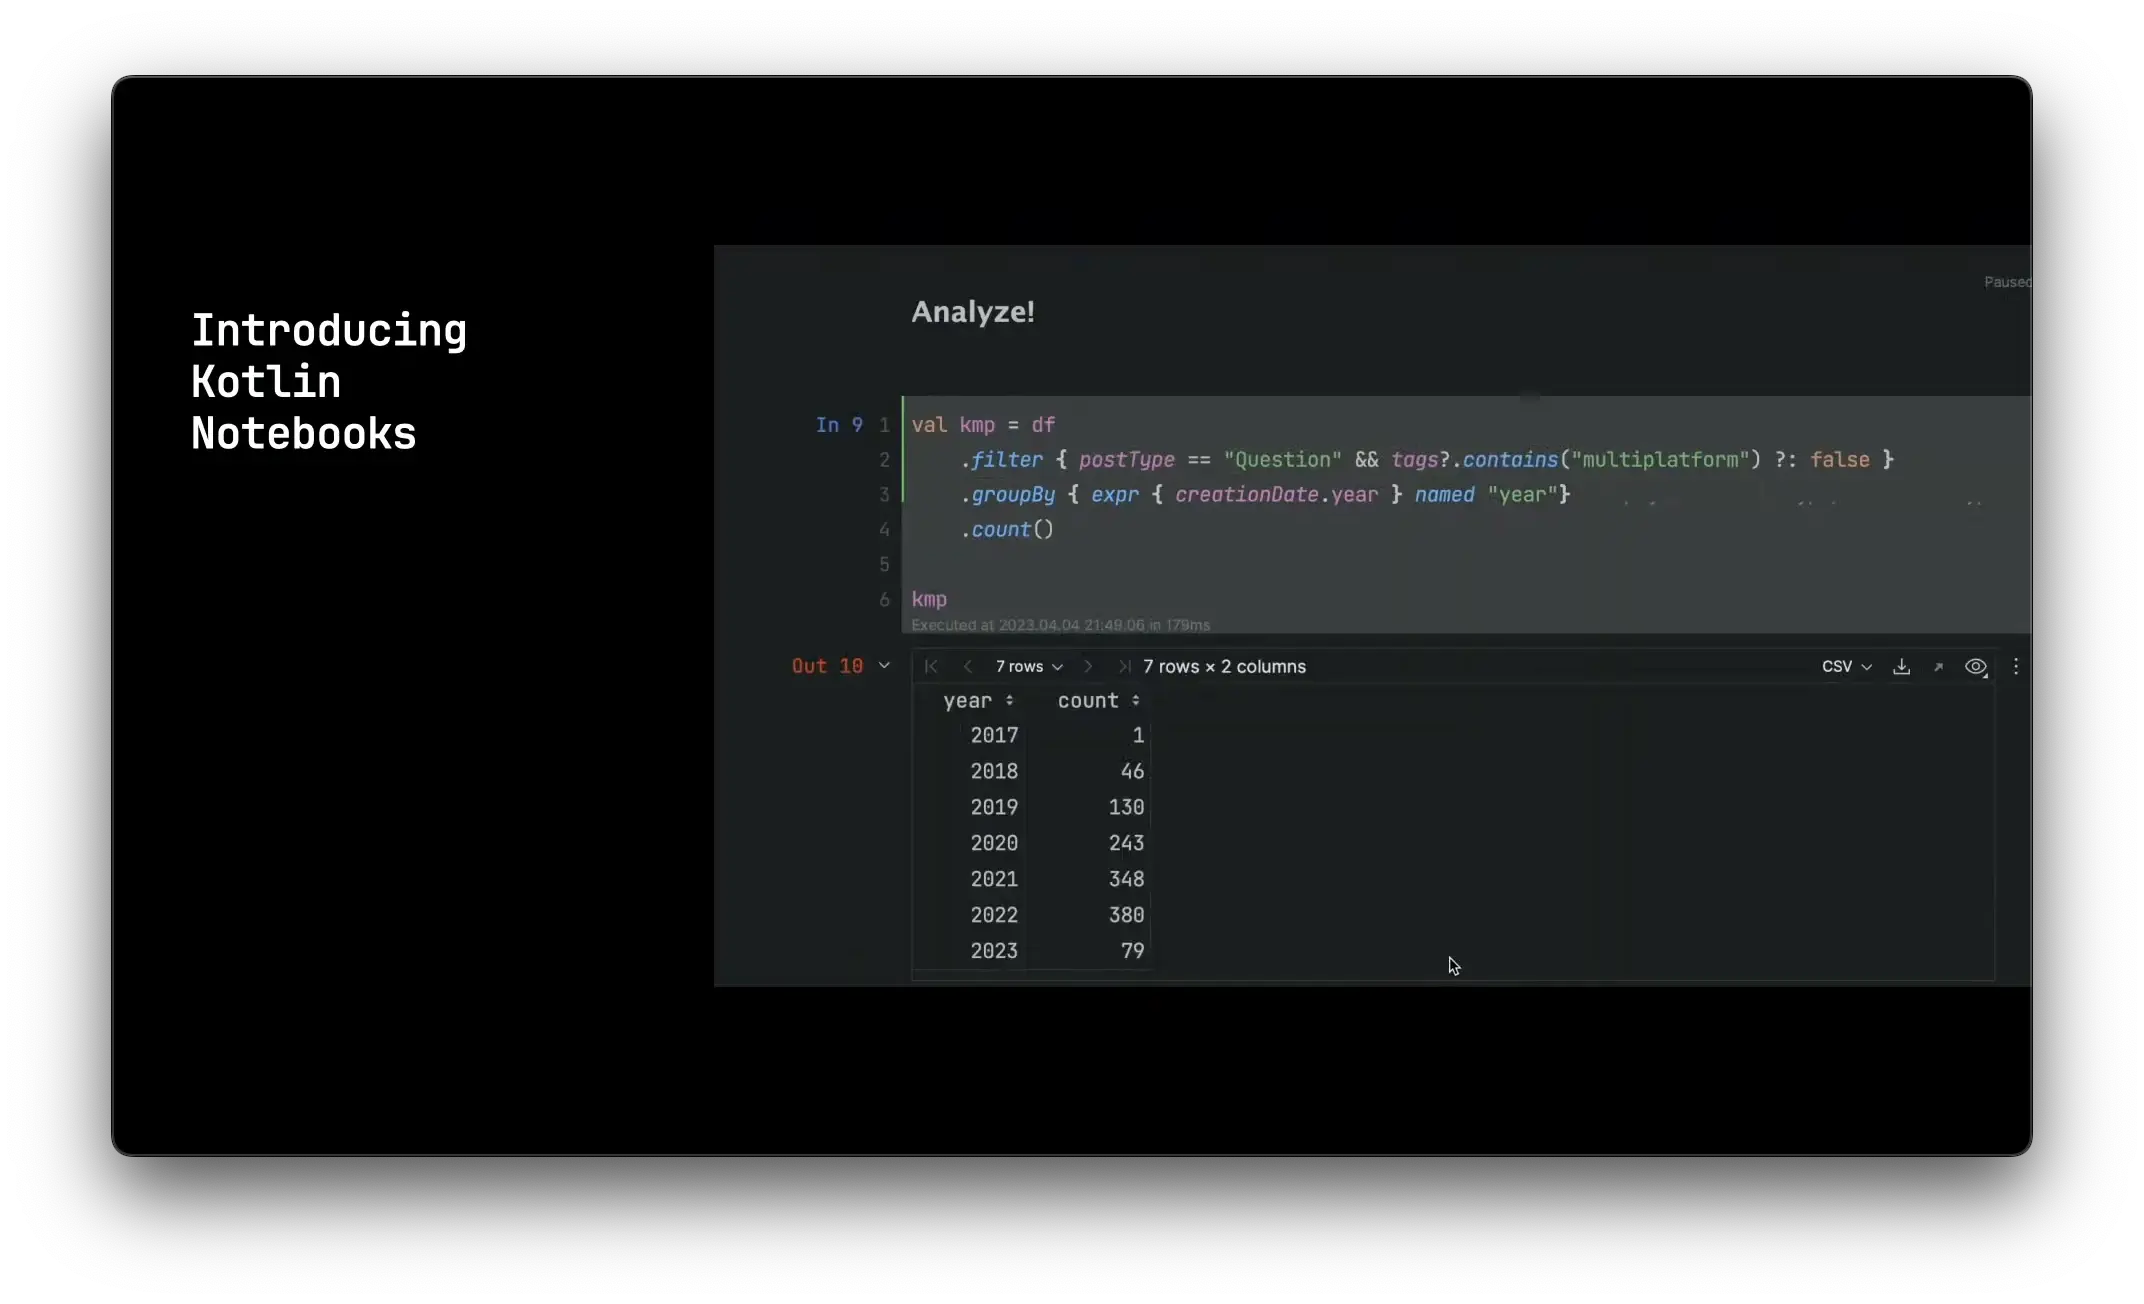This screenshot has height=1304, width=2144.
Task: Expand the CSV format dropdown
Action: (1845, 667)
